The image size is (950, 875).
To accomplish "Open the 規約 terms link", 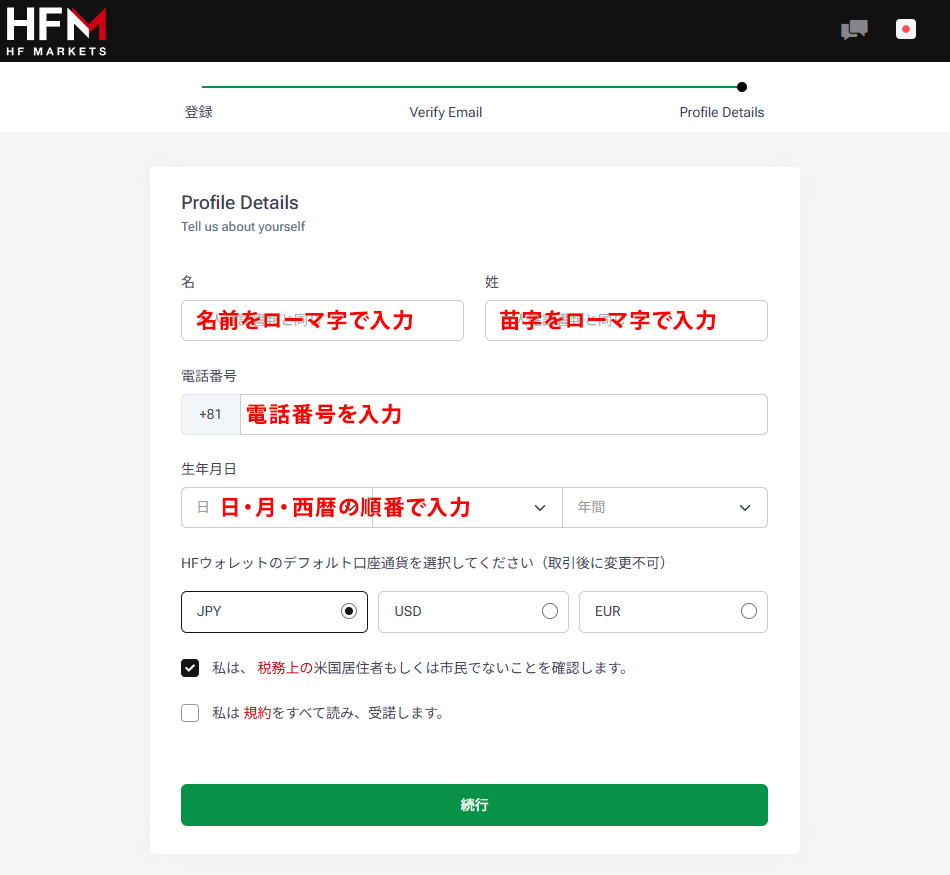I will pos(257,713).
